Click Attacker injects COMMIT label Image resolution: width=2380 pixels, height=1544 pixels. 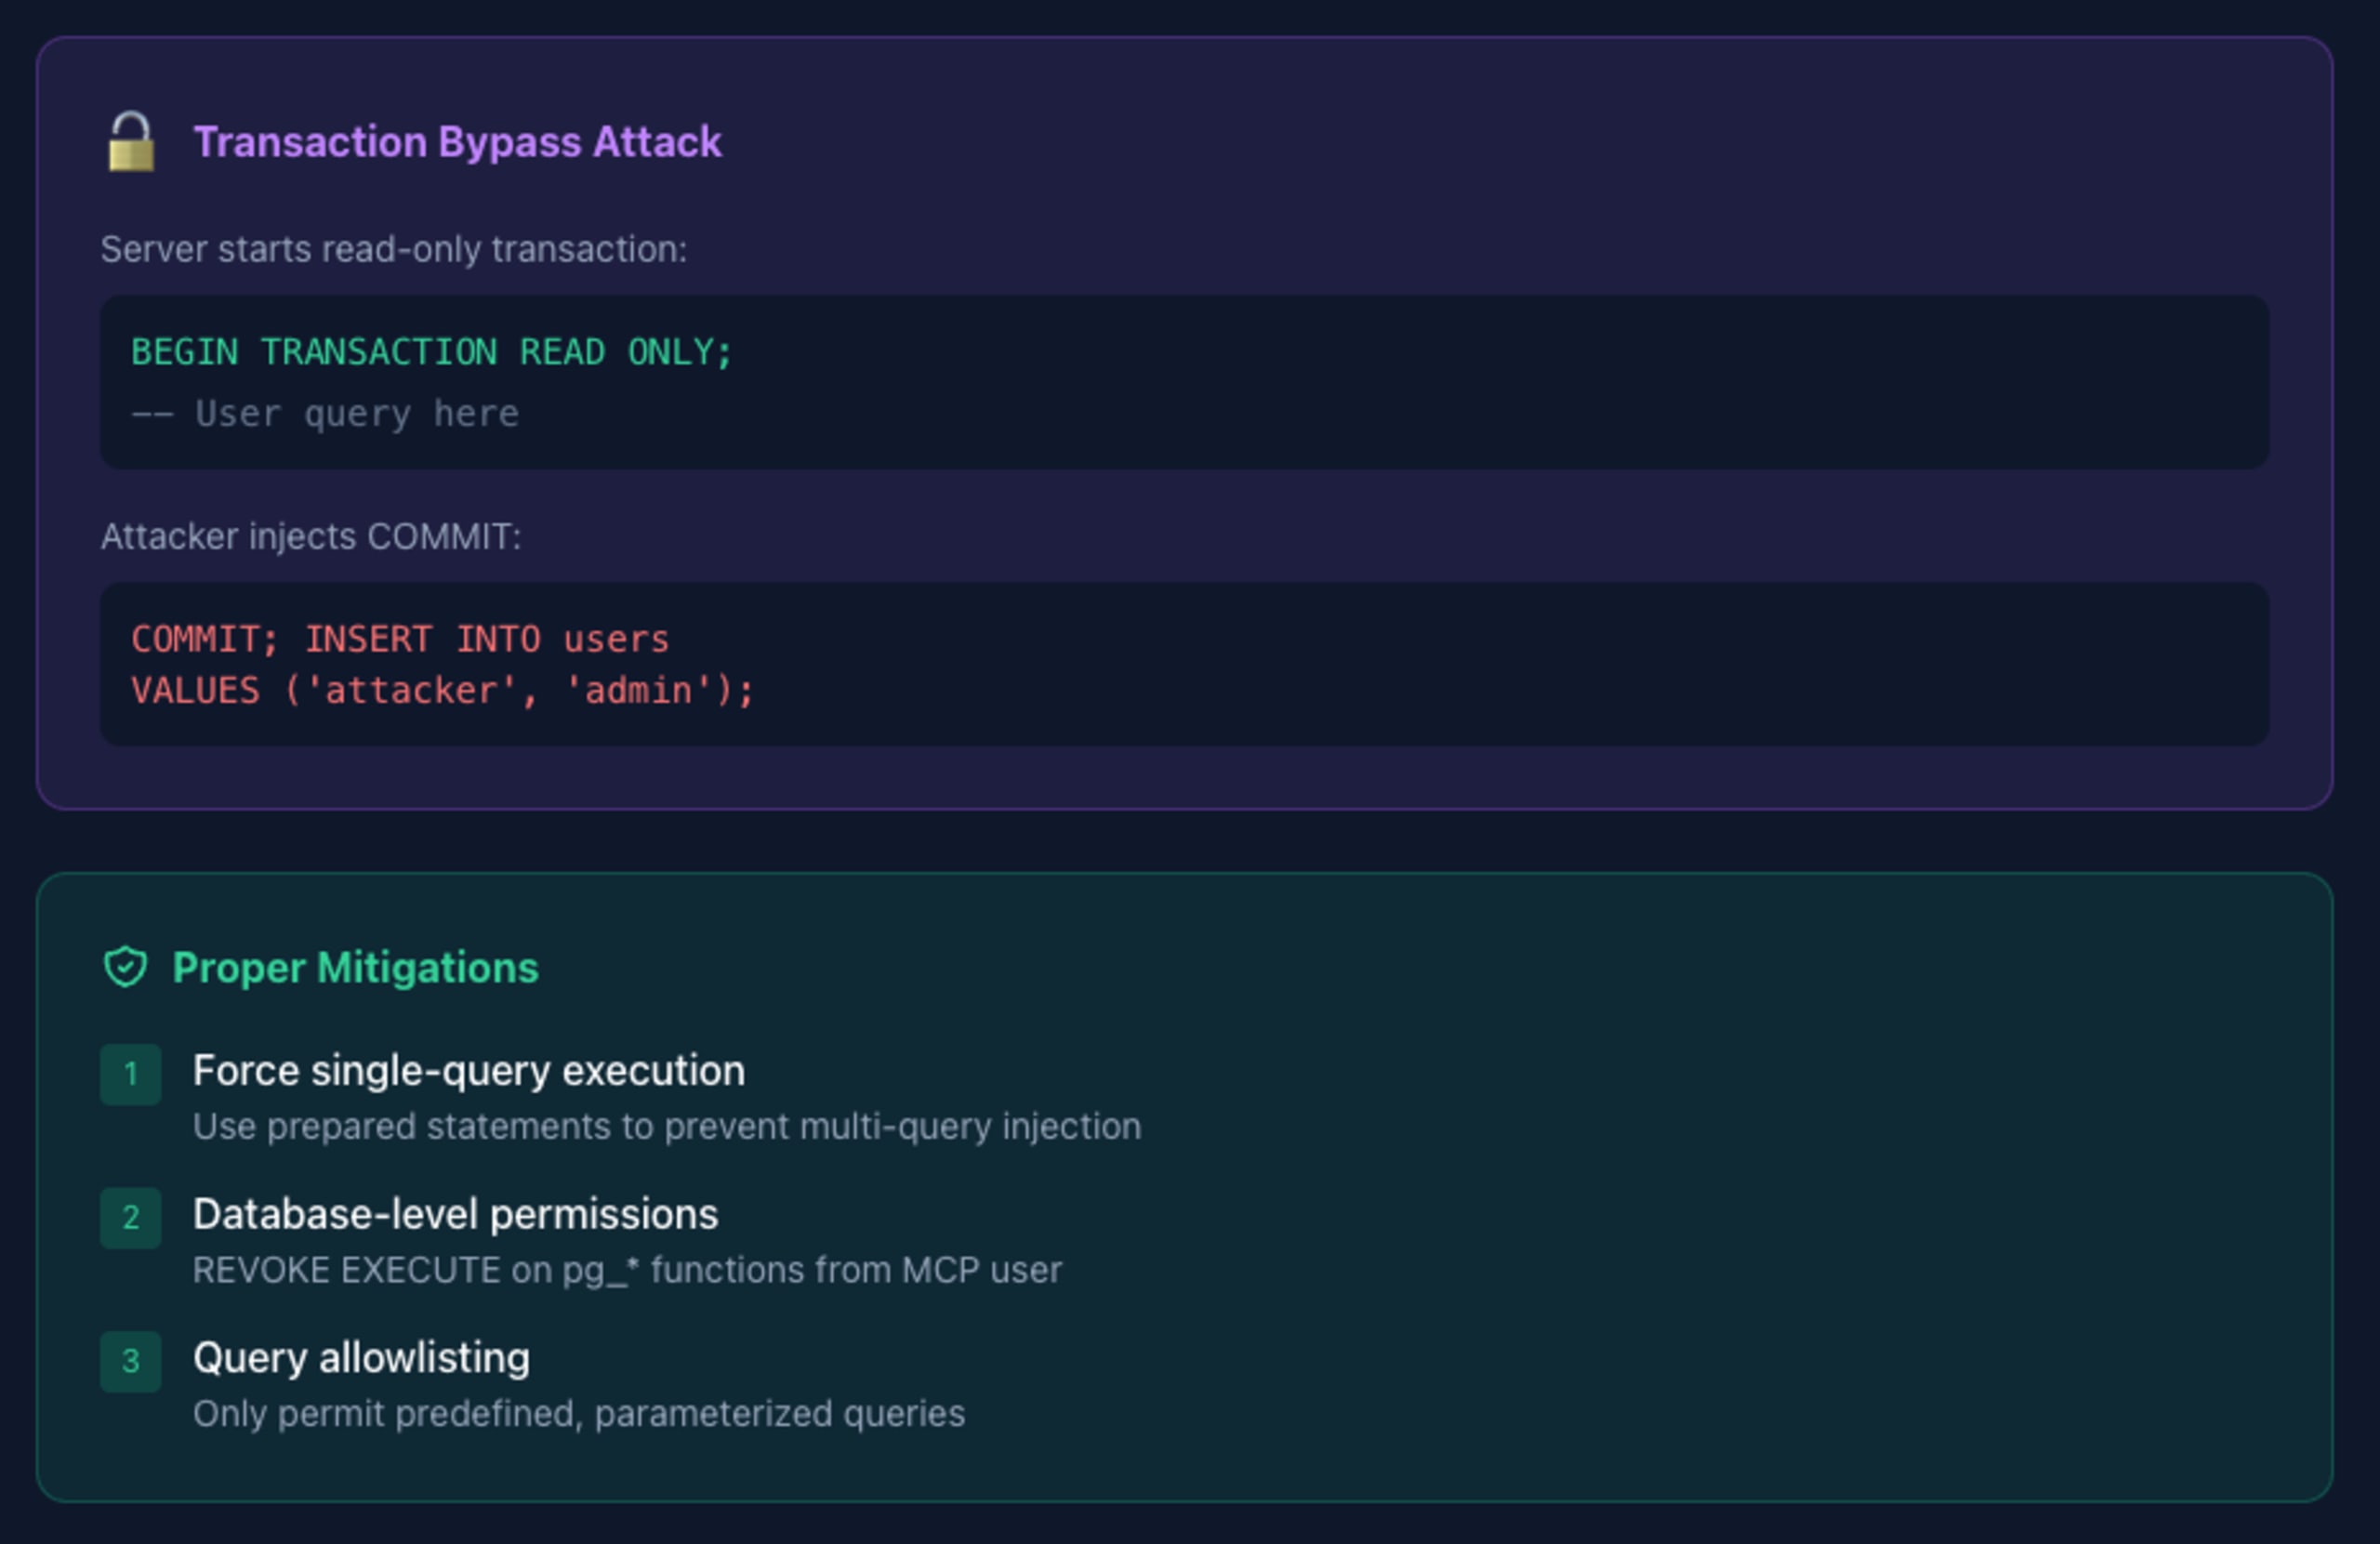(311, 537)
